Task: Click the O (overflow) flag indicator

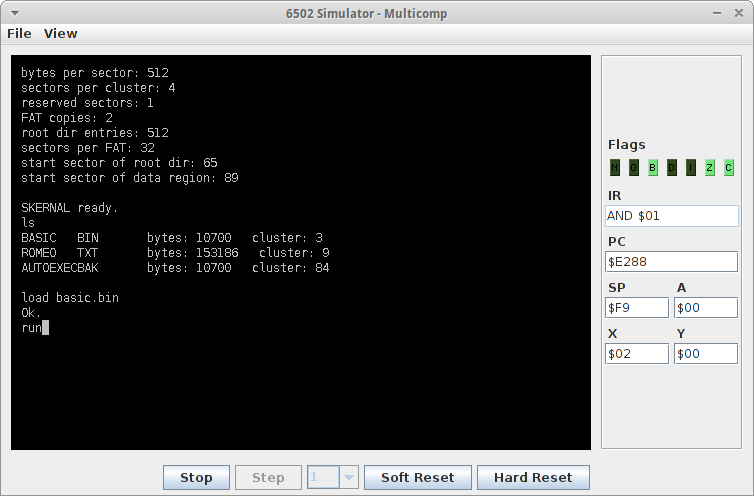Action: [x=634, y=168]
